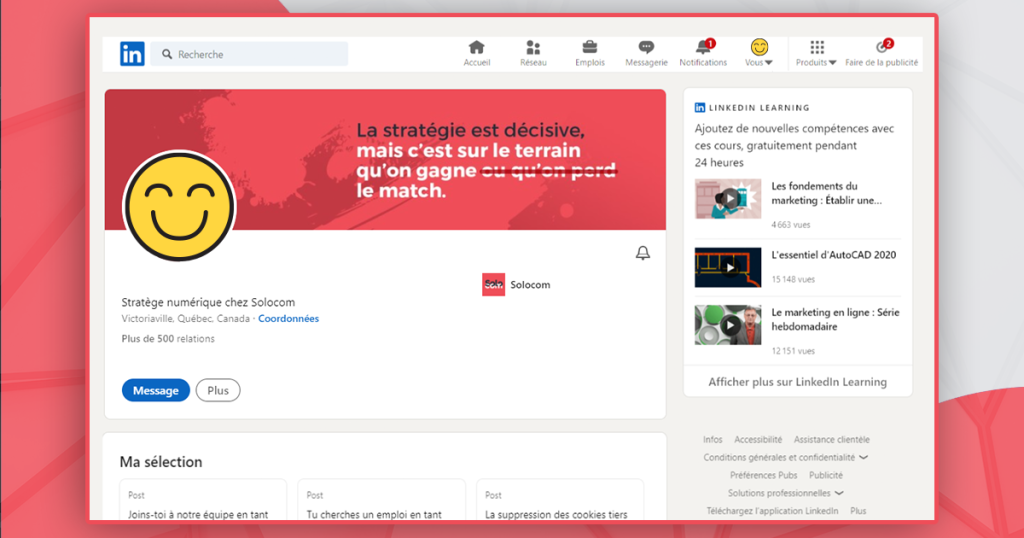Click the Message button
The image size is (1024, 538).
pos(155,390)
